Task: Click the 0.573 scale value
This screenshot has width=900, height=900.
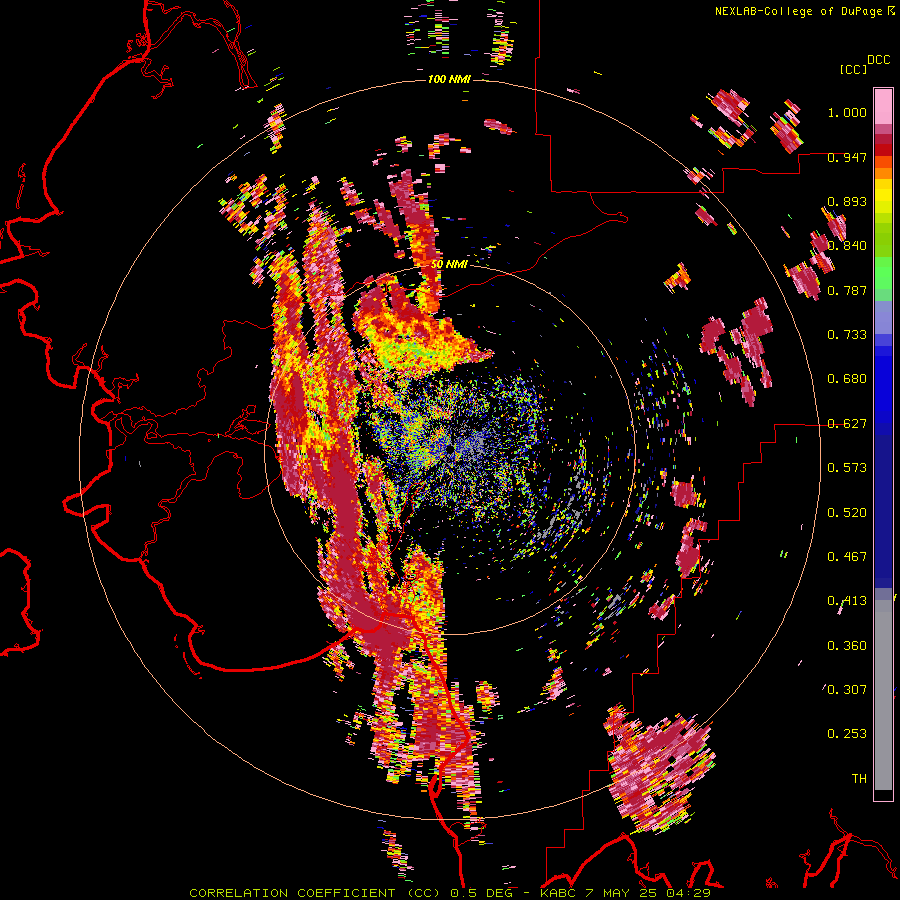Action: pos(847,468)
